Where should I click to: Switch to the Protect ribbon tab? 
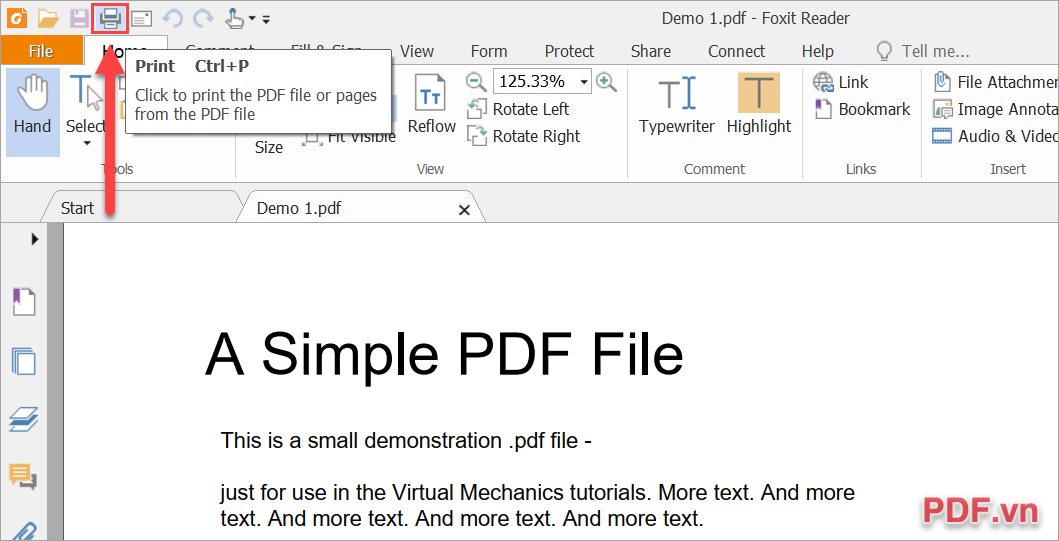(x=569, y=51)
